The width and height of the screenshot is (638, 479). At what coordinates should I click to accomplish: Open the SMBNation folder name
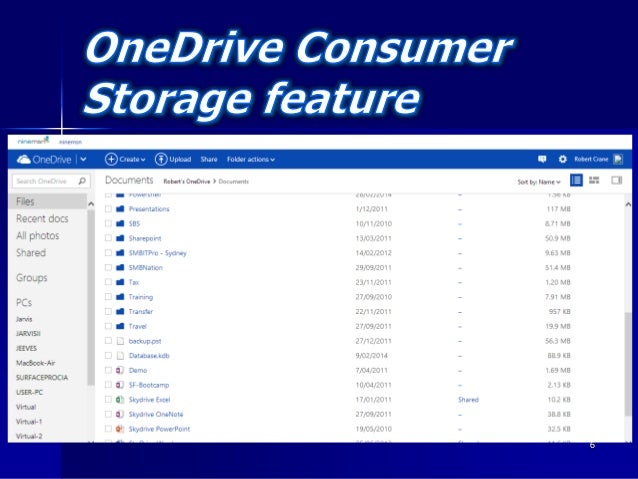pos(146,267)
